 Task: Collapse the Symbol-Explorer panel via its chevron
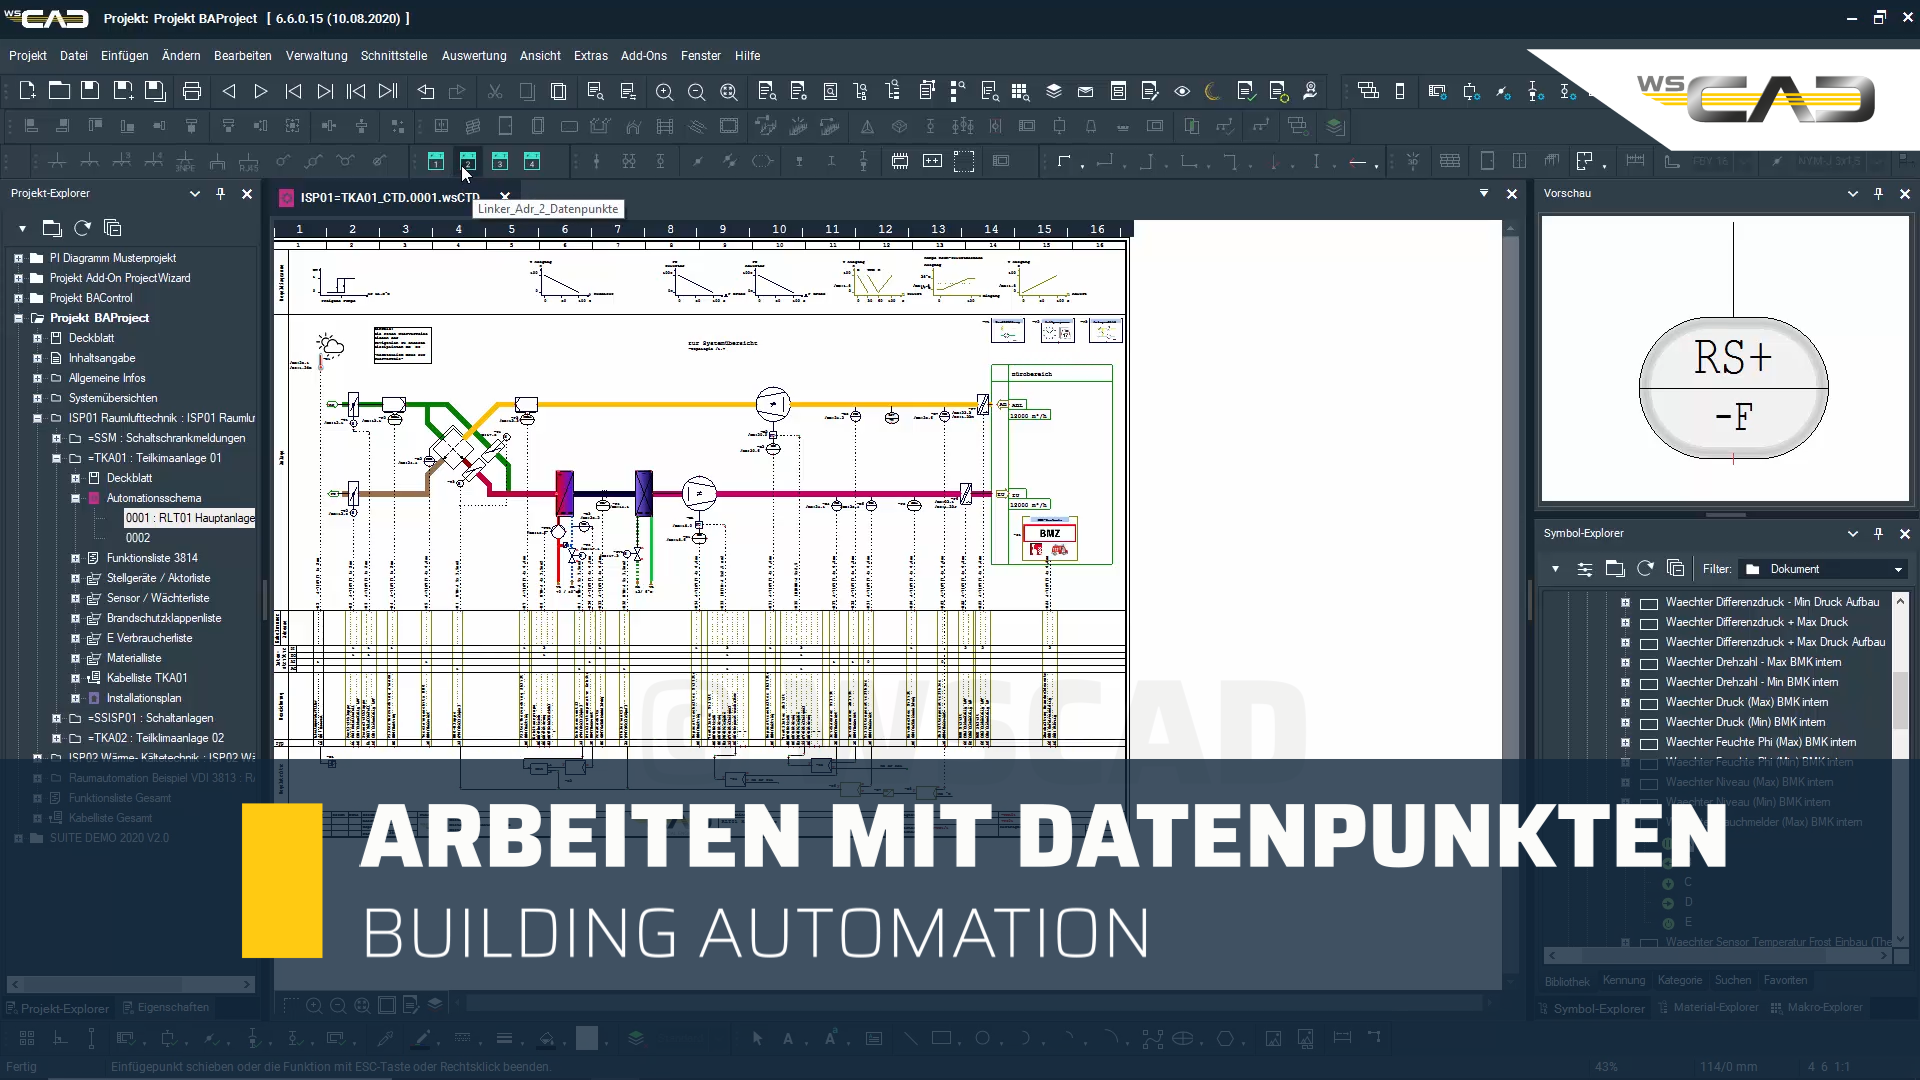point(1852,533)
